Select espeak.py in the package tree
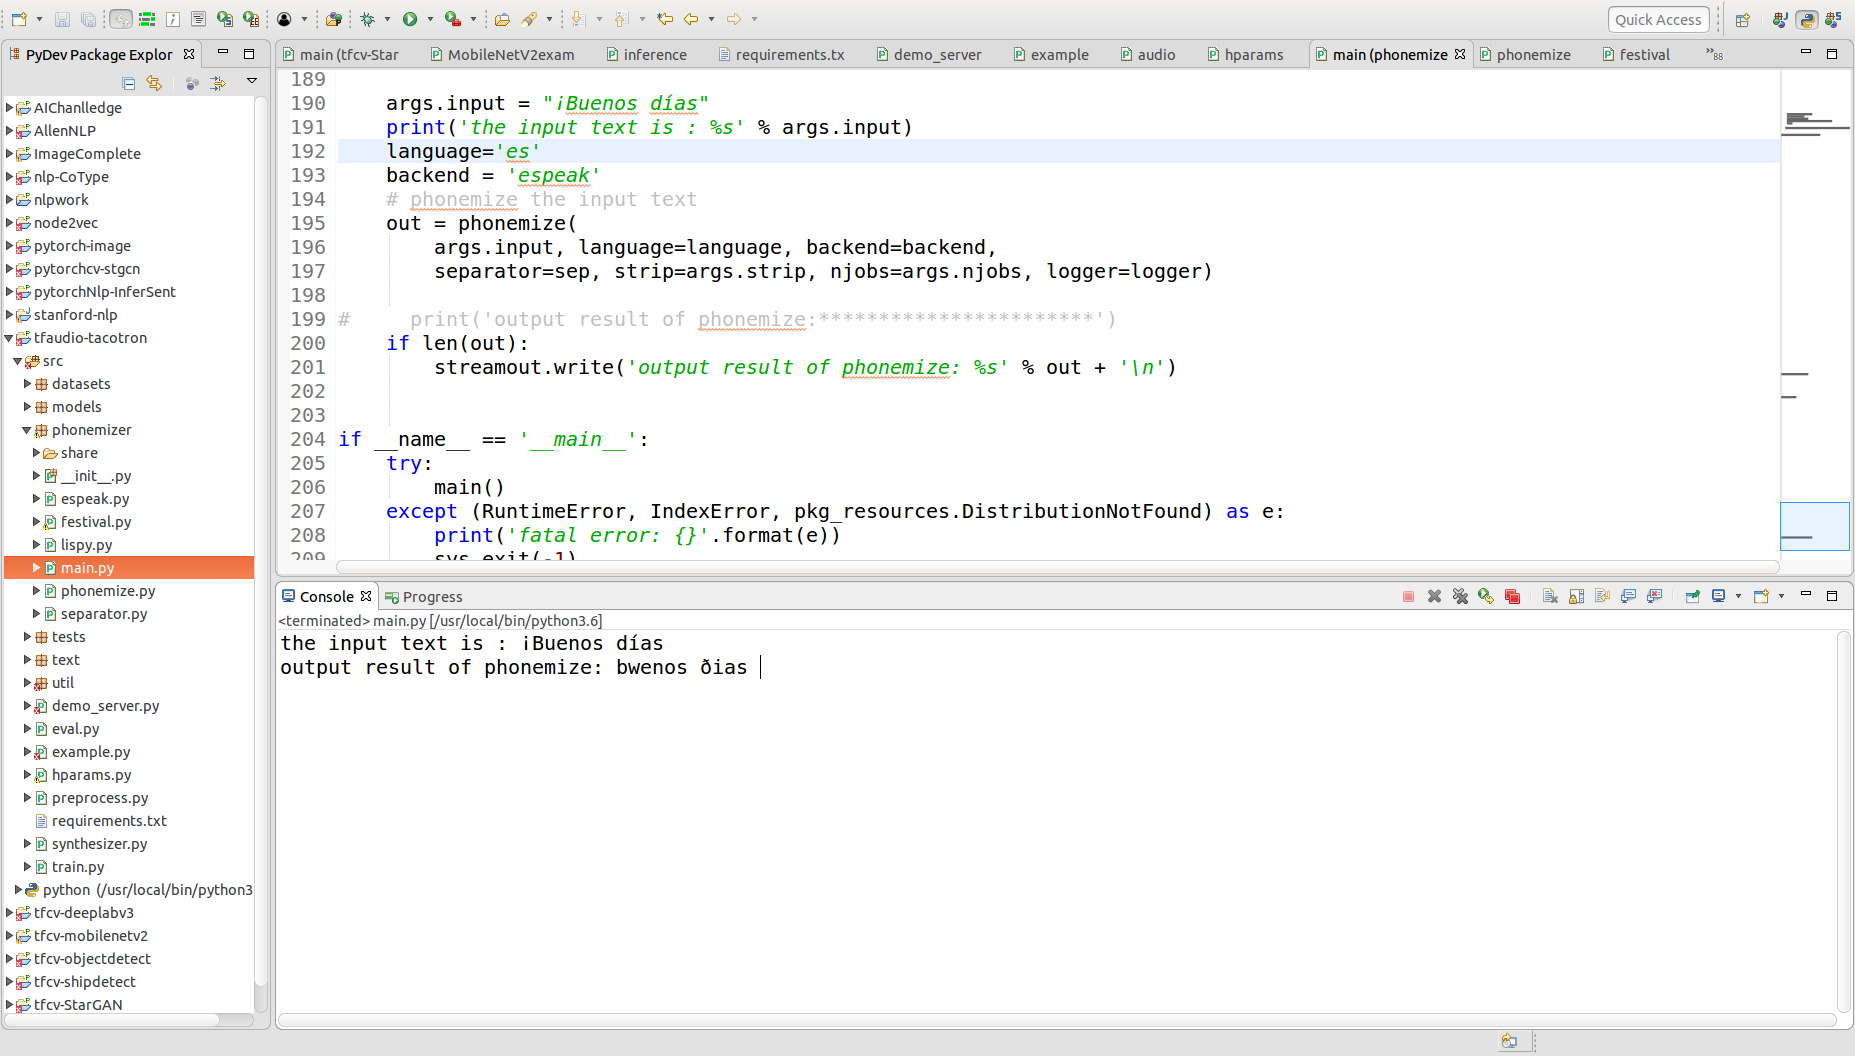The width and height of the screenshot is (1855, 1056). 94,499
